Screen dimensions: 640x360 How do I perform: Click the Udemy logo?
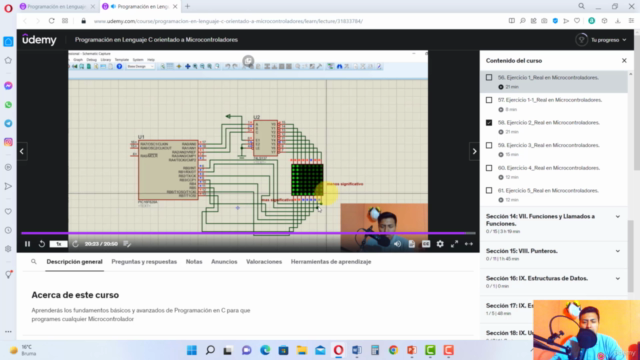click(x=39, y=40)
